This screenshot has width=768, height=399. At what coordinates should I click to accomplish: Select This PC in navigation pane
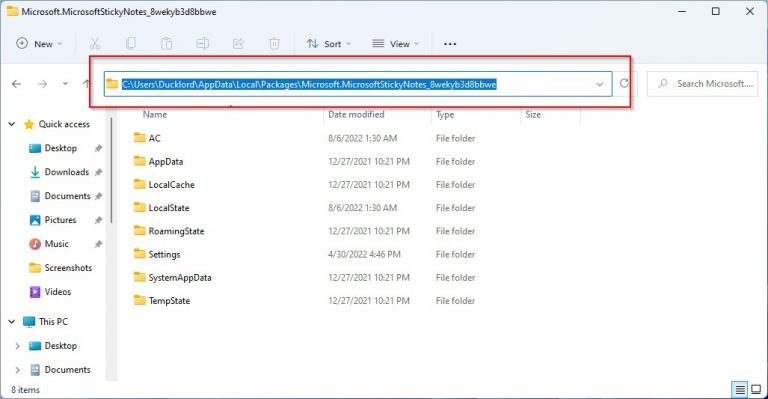pyautogui.click(x=53, y=322)
